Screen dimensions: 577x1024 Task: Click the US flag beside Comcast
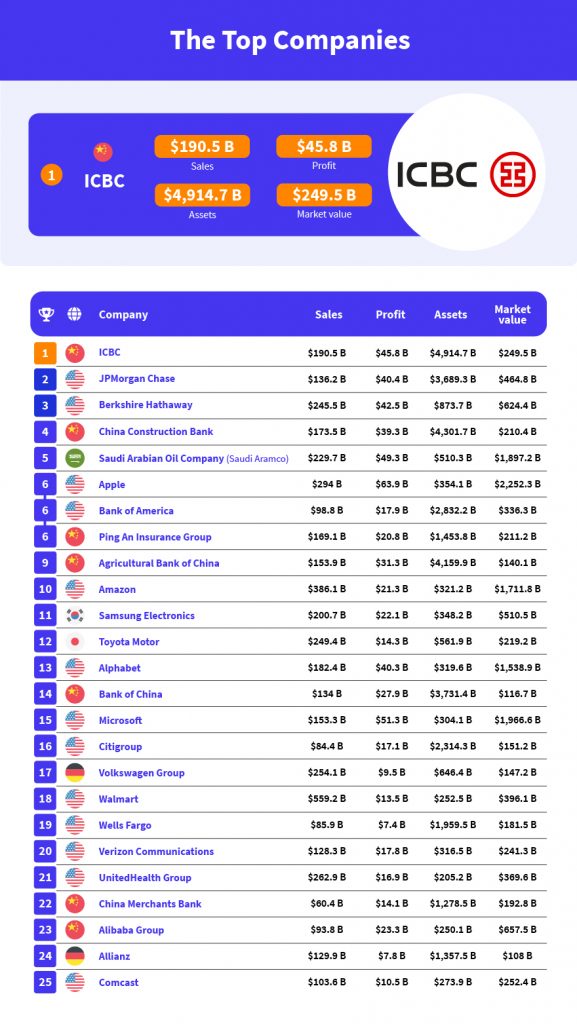pyautogui.click(x=75, y=982)
